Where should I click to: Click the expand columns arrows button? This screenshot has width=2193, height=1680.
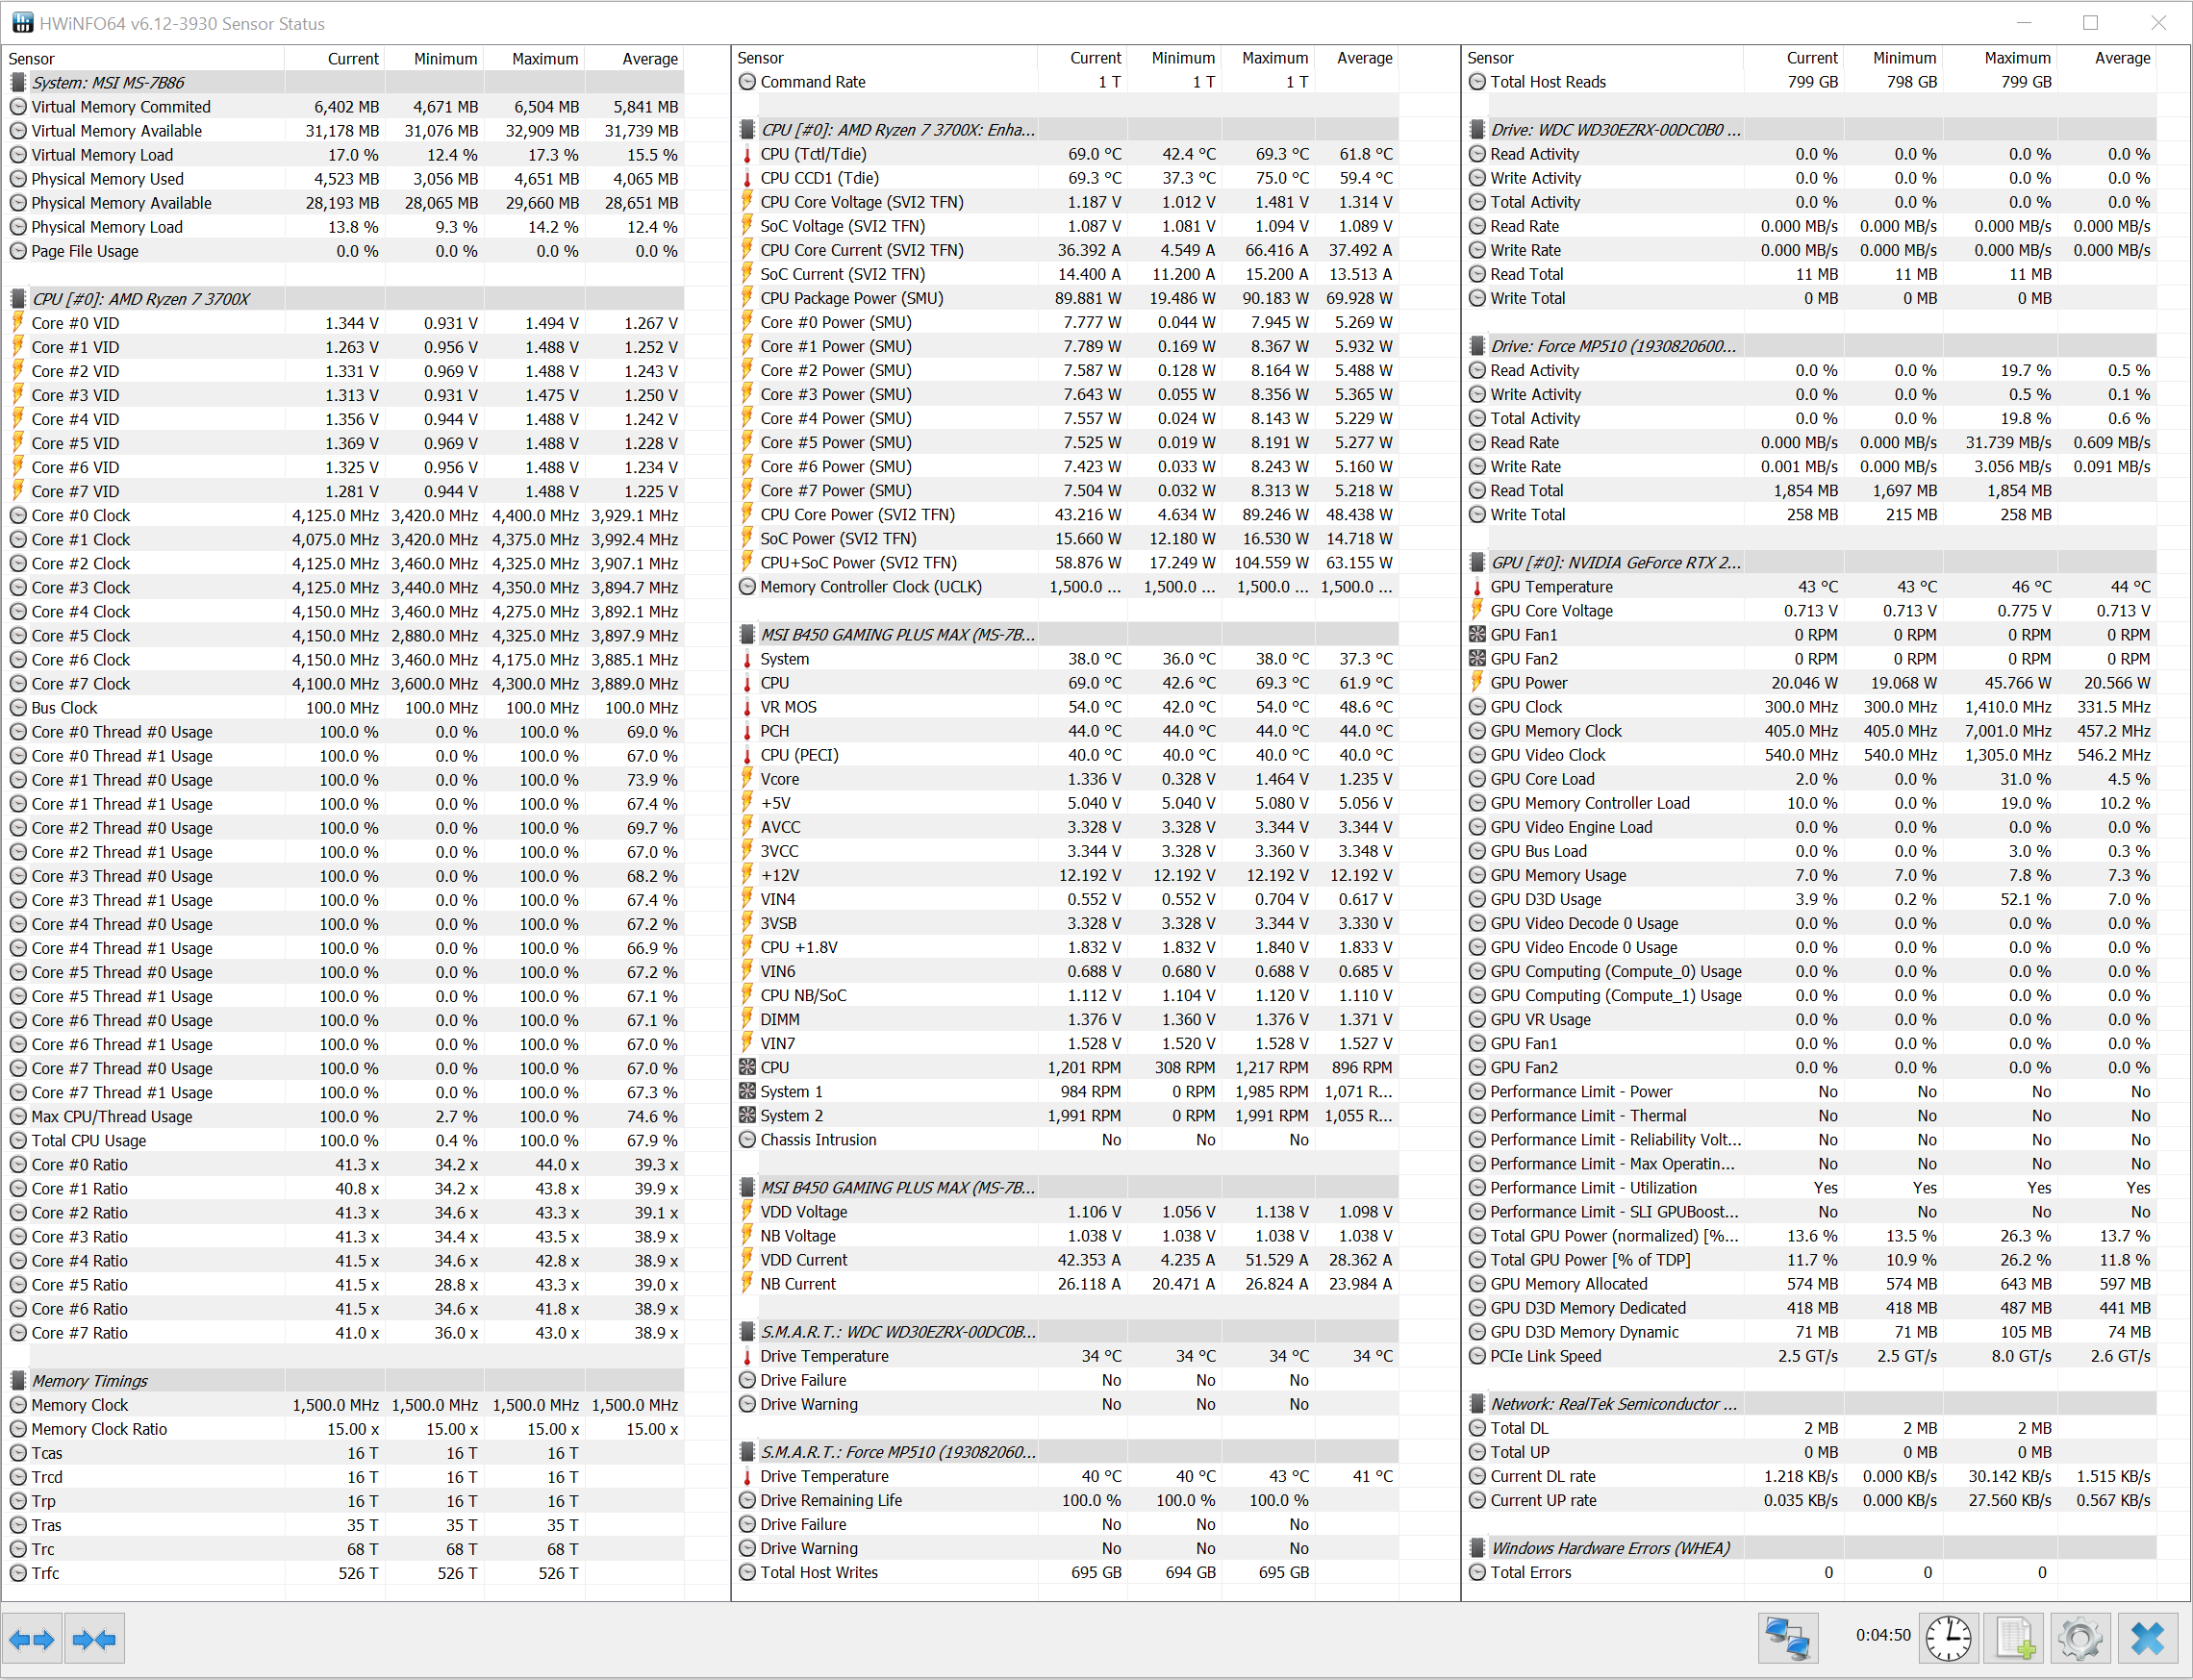click(x=32, y=1639)
